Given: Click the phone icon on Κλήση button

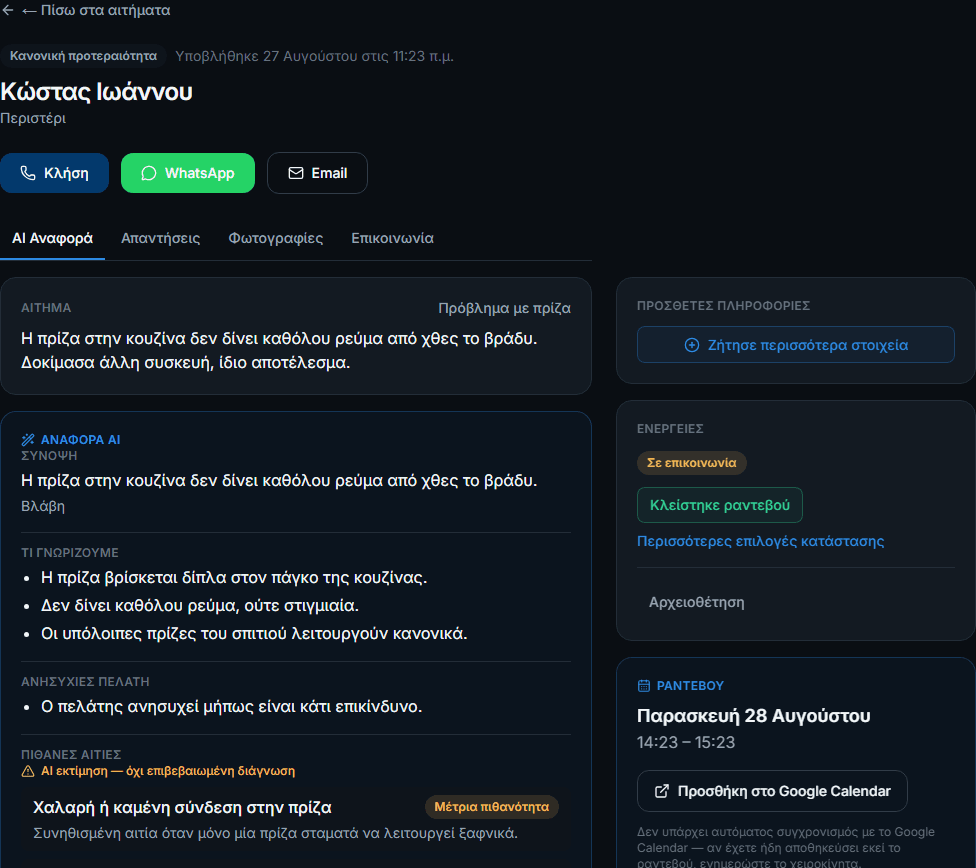Looking at the screenshot, I should 28,173.
